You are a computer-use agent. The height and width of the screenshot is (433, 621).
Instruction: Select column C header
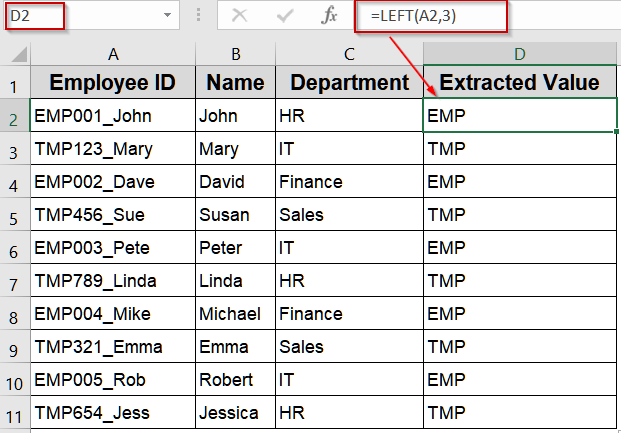349,53
